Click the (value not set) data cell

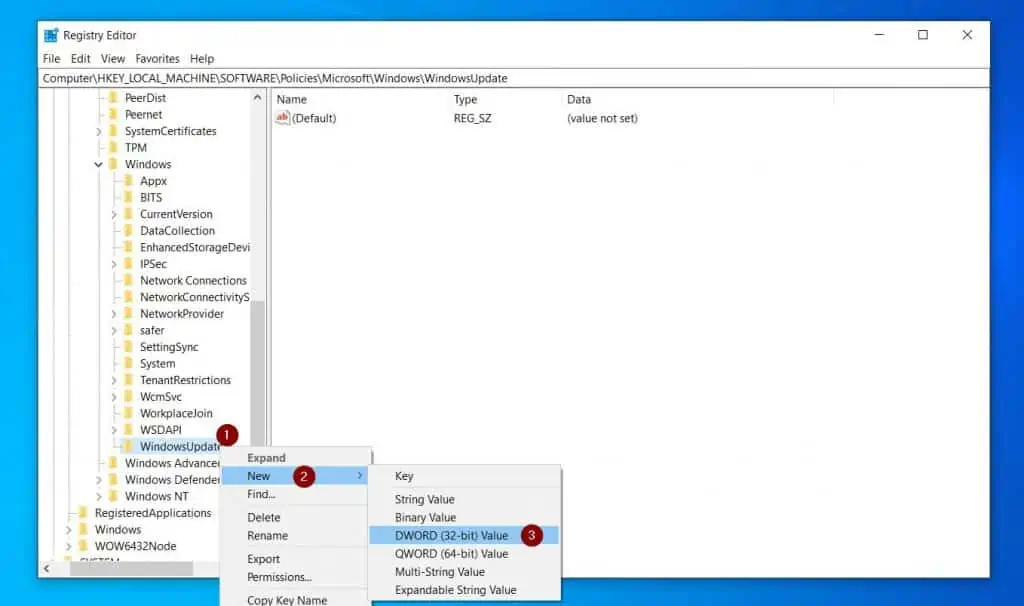[x=602, y=118]
